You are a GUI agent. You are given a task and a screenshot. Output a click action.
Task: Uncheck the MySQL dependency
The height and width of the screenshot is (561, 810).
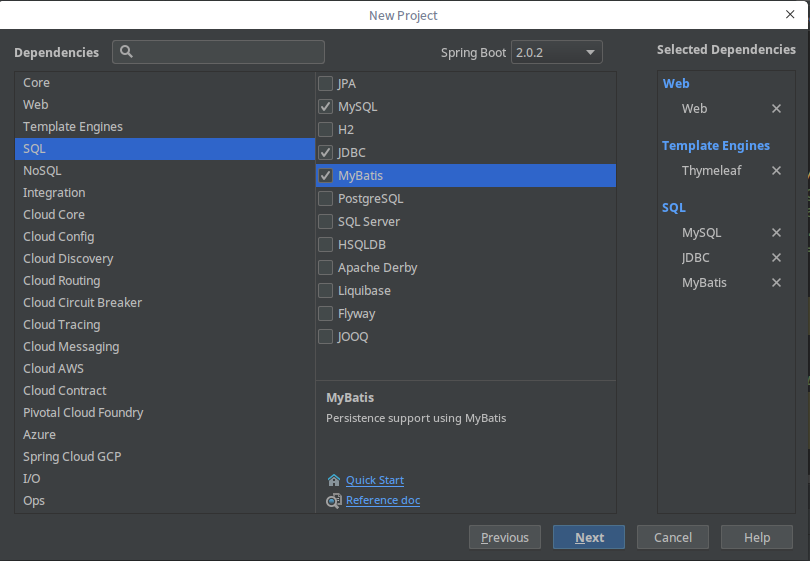click(x=325, y=106)
